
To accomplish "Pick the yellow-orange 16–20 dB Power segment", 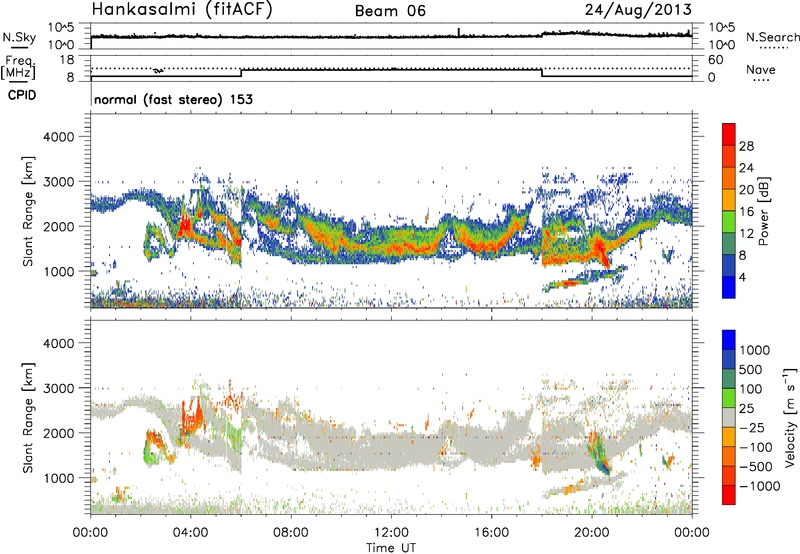I will click(x=729, y=199).
